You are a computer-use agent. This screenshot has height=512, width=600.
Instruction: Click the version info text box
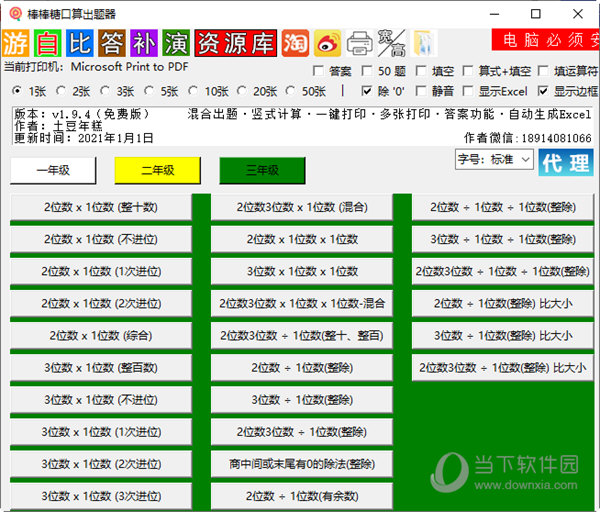(x=300, y=125)
